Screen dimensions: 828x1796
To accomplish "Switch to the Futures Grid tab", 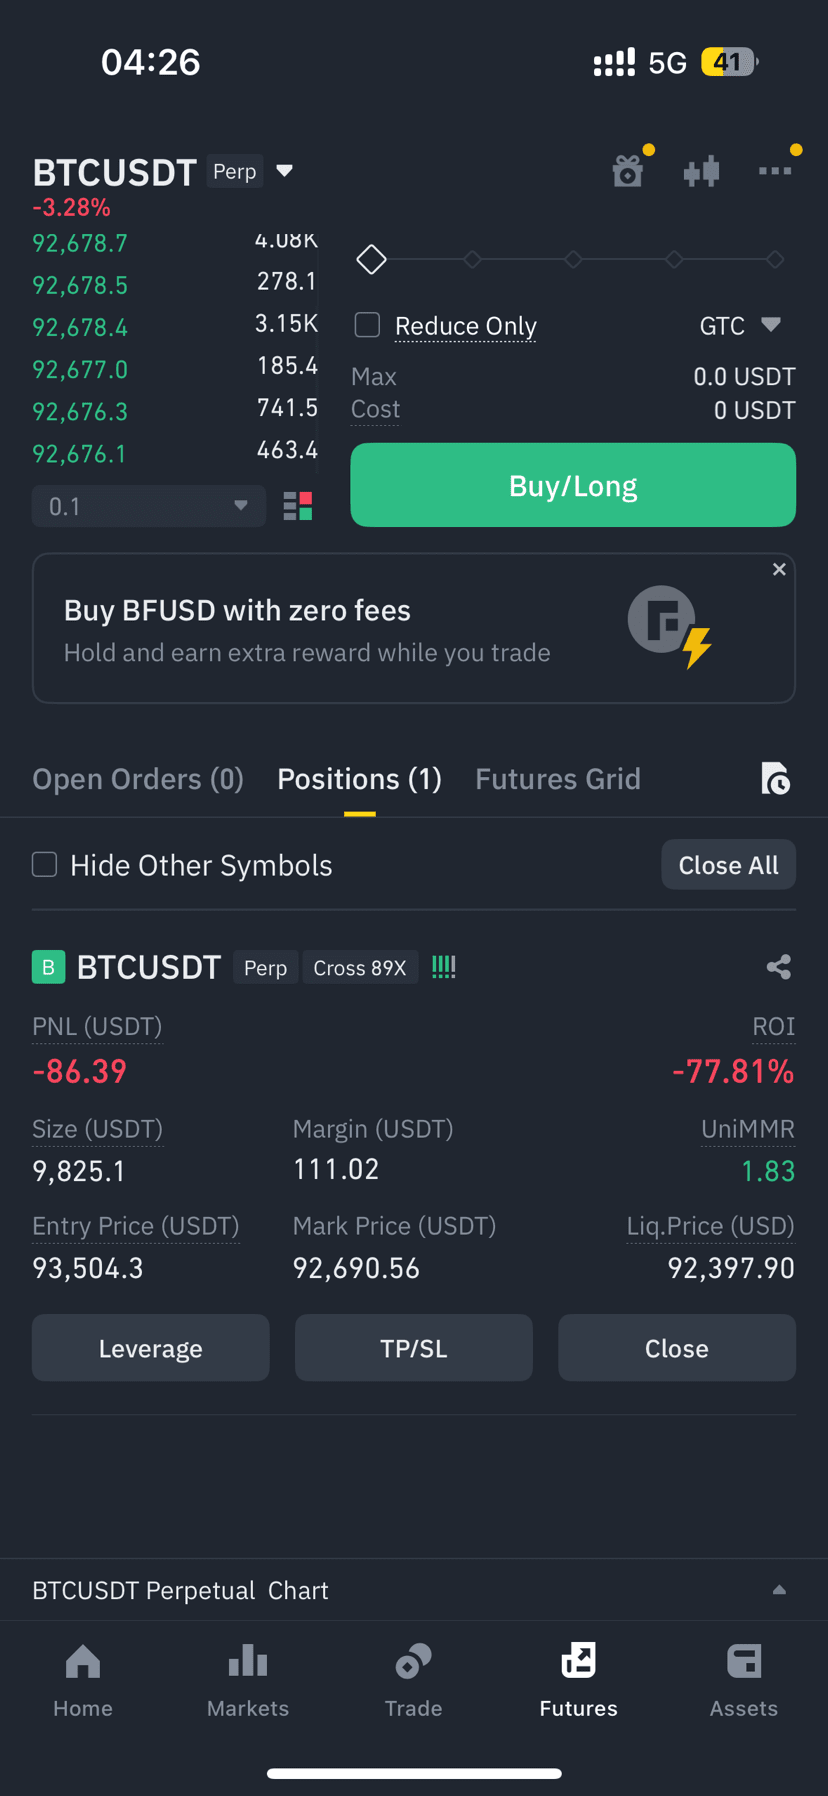I will tap(558, 779).
